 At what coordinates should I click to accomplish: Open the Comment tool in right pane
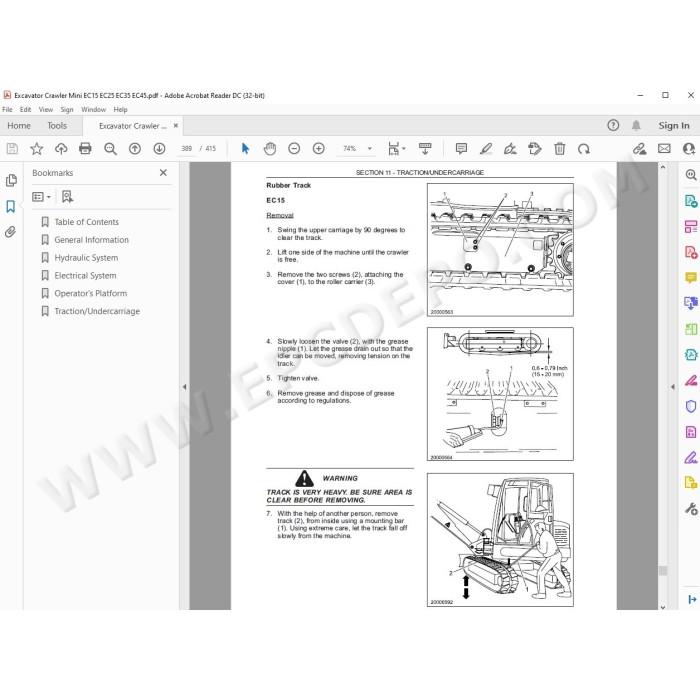(691, 278)
